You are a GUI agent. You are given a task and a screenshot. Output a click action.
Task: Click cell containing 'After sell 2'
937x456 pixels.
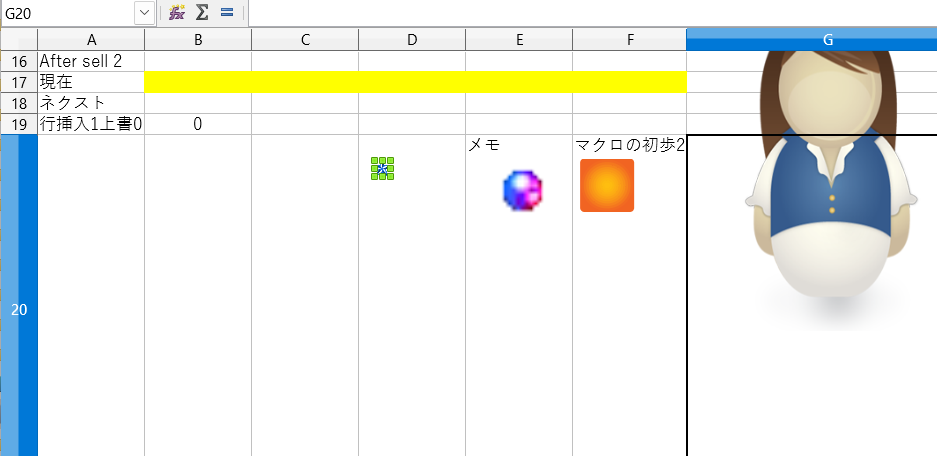pyautogui.click(x=91, y=61)
